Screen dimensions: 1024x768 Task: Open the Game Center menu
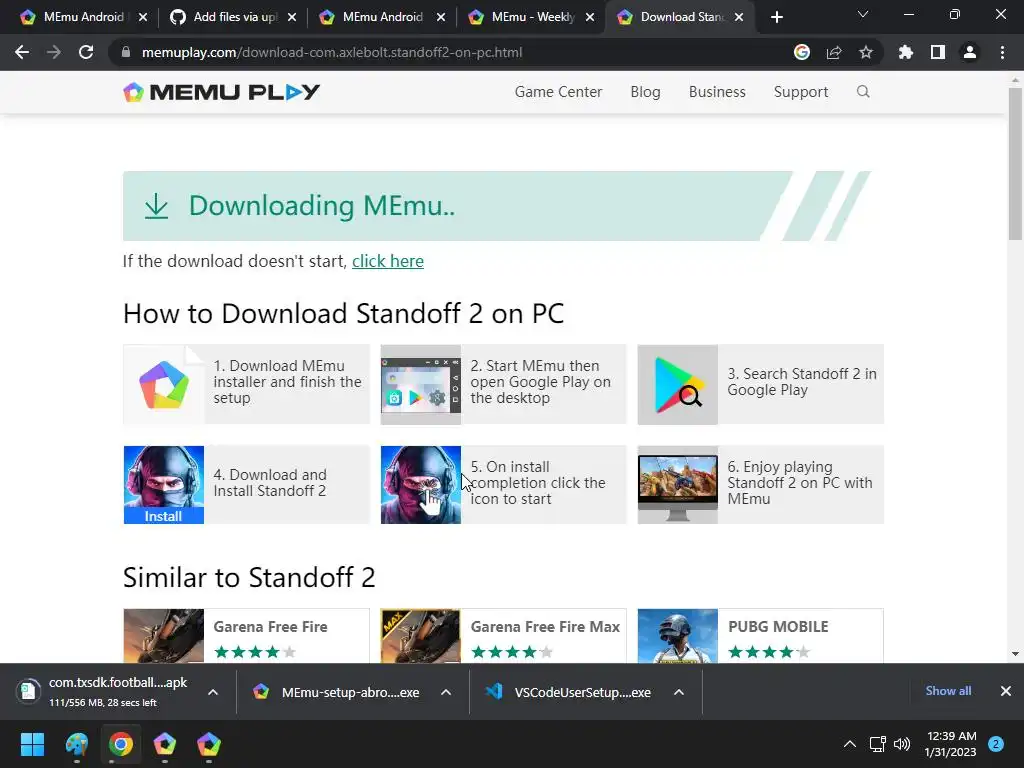(x=558, y=92)
